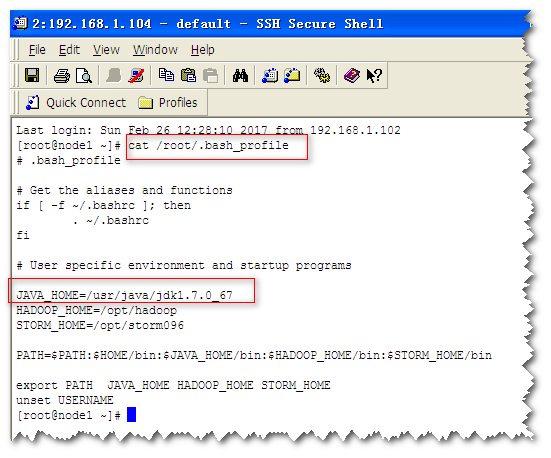The height and width of the screenshot is (458, 551).
Task: Click the 'unset USERNAME' line
Action: coord(65,400)
